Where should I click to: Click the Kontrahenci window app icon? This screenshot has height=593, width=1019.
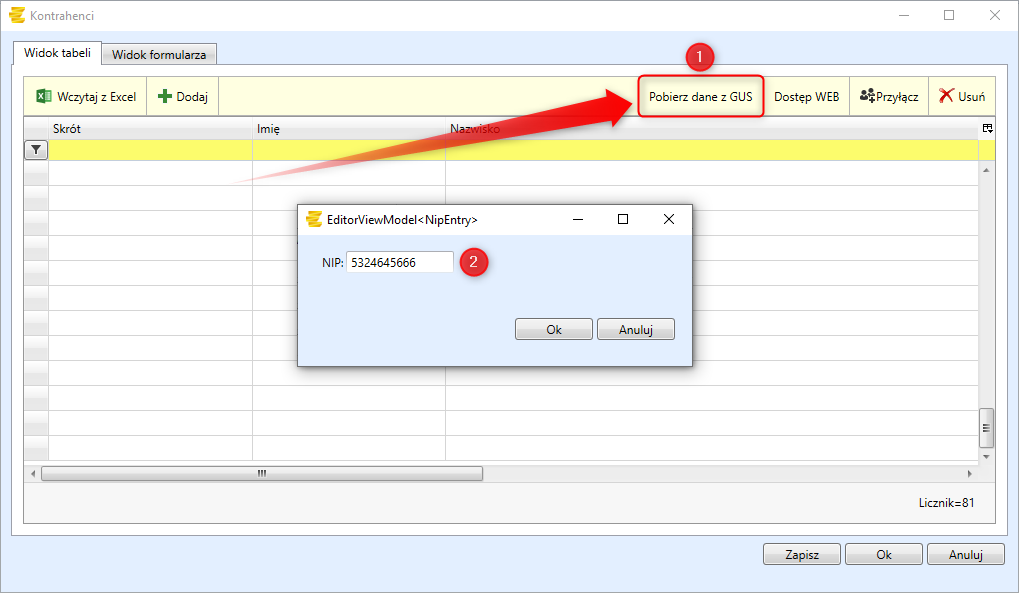pyautogui.click(x=16, y=15)
